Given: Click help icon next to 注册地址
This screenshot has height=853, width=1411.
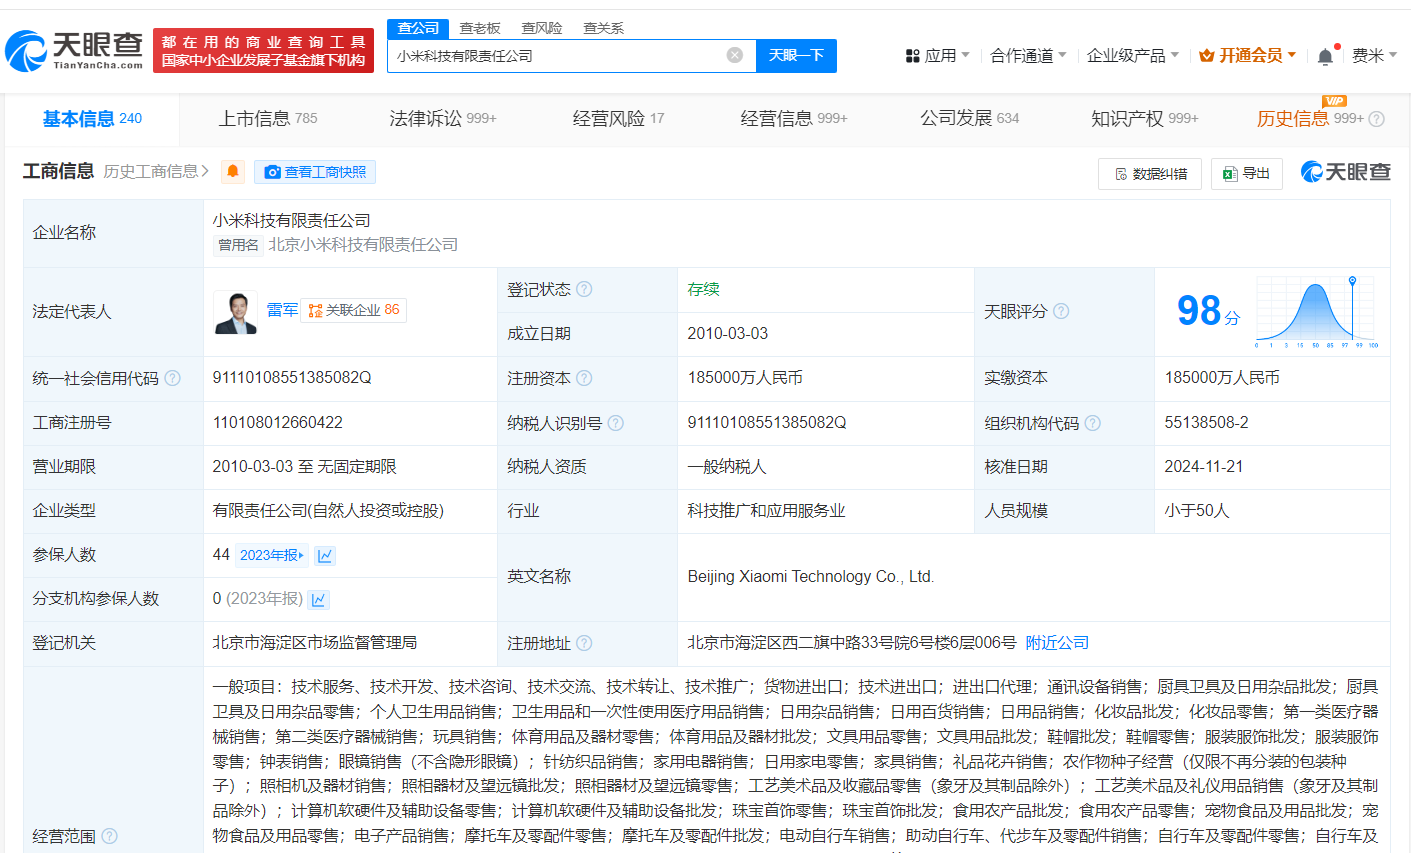Looking at the screenshot, I should coord(584,643).
